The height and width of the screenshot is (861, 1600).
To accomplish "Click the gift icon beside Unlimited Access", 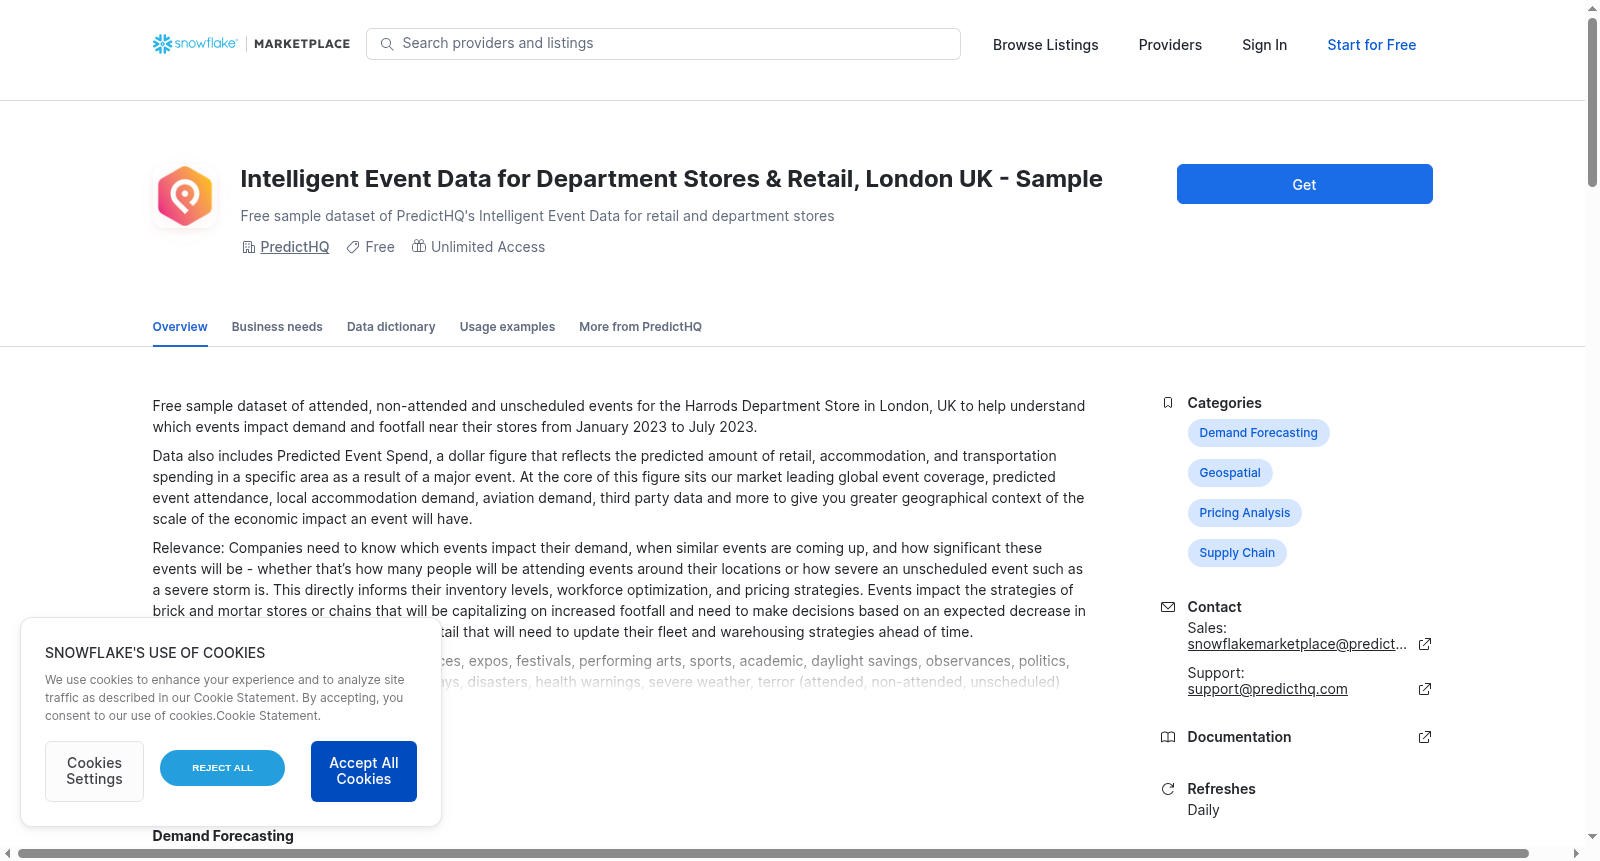I will click(419, 246).
